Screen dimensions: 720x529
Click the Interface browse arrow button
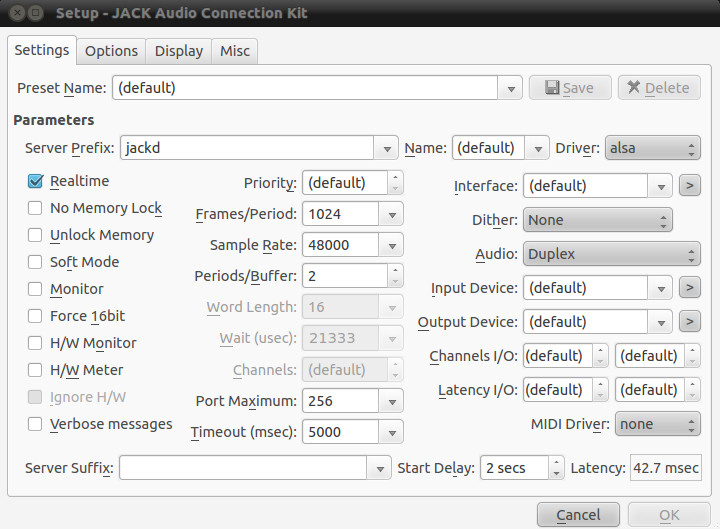pos(690,186)
